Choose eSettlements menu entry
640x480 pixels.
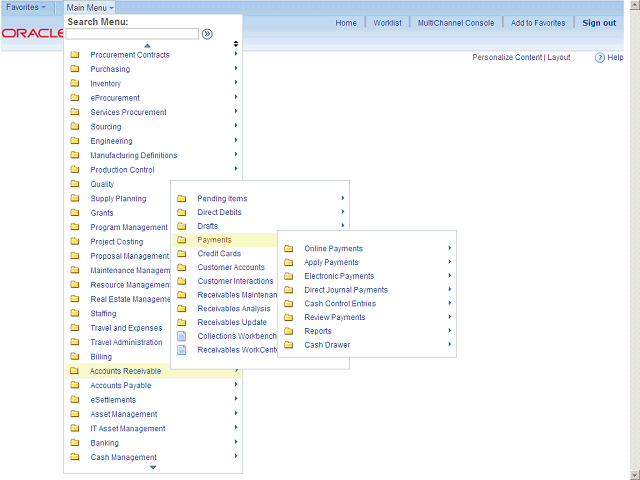113,400
